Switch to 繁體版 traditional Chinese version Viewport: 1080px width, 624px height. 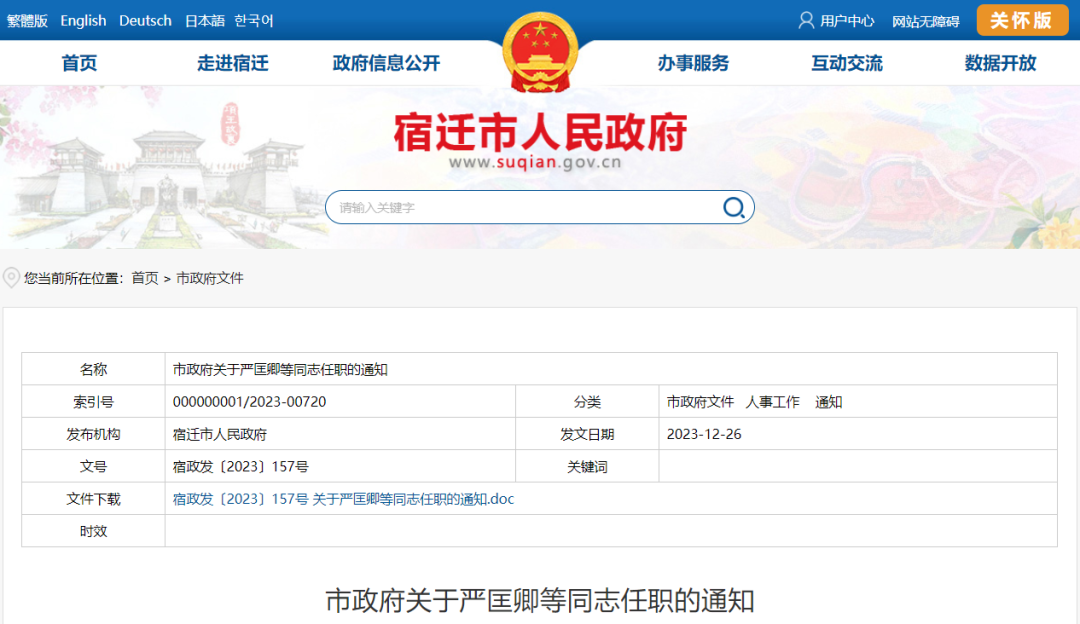(29, 20)
